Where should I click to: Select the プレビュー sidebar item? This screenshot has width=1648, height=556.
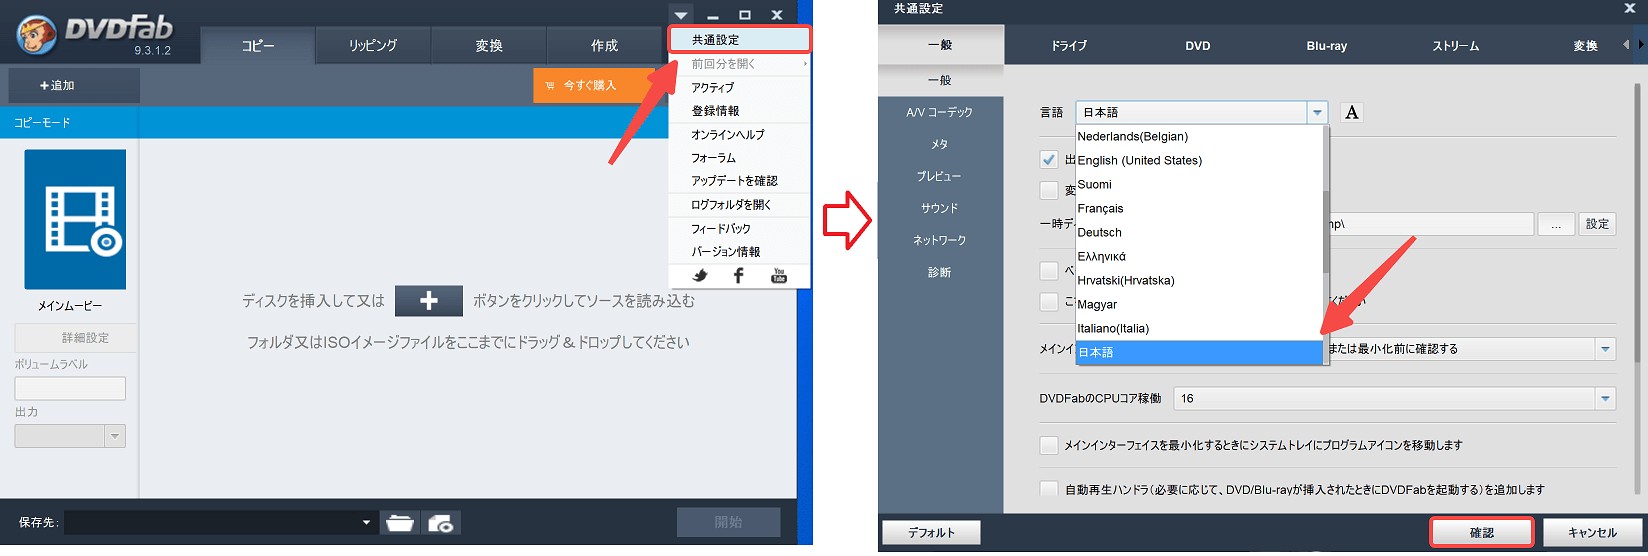tap(940, 176)
